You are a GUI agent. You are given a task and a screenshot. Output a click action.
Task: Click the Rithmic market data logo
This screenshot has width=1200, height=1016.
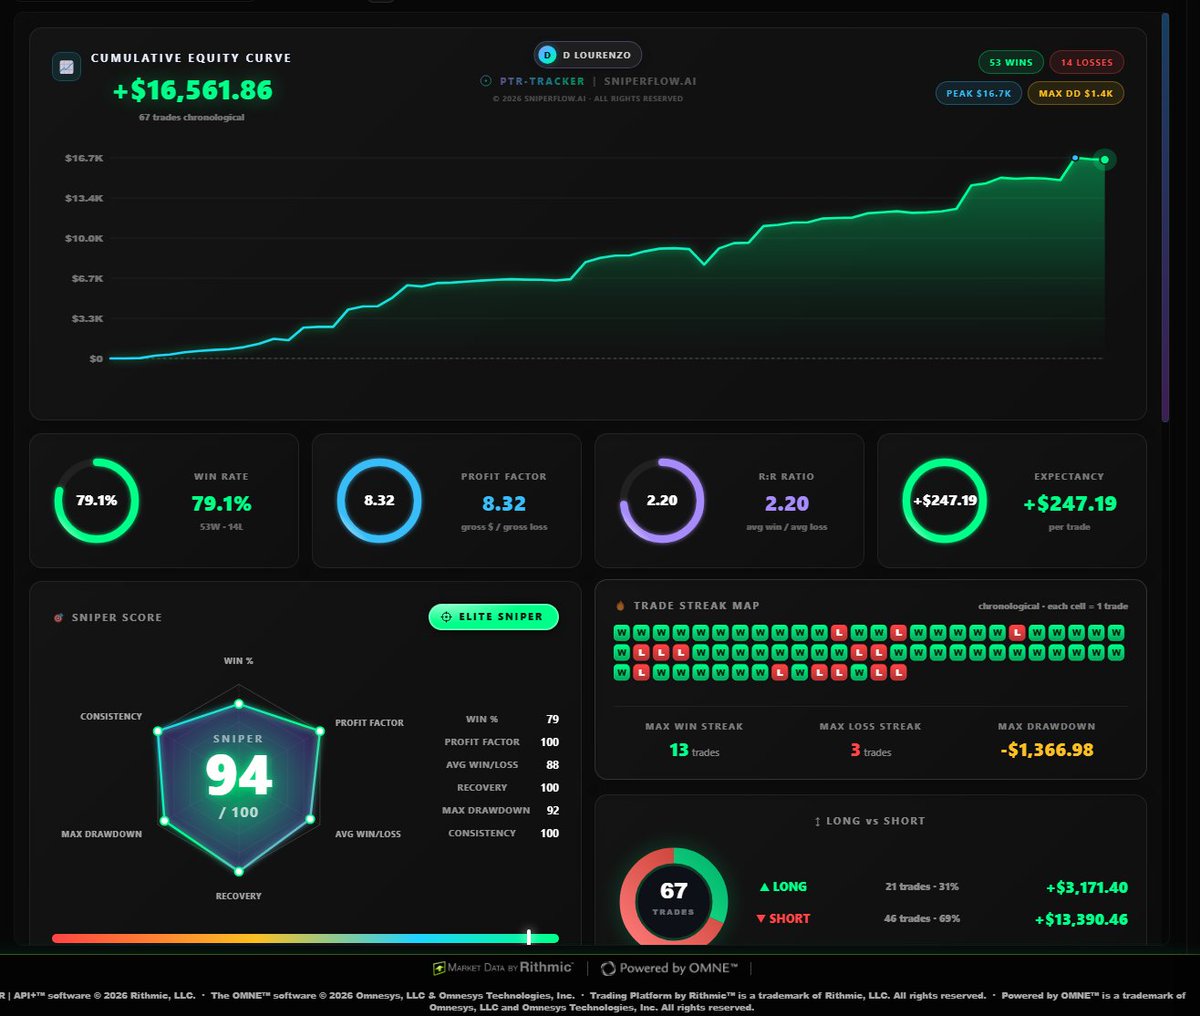click(503, 968)
